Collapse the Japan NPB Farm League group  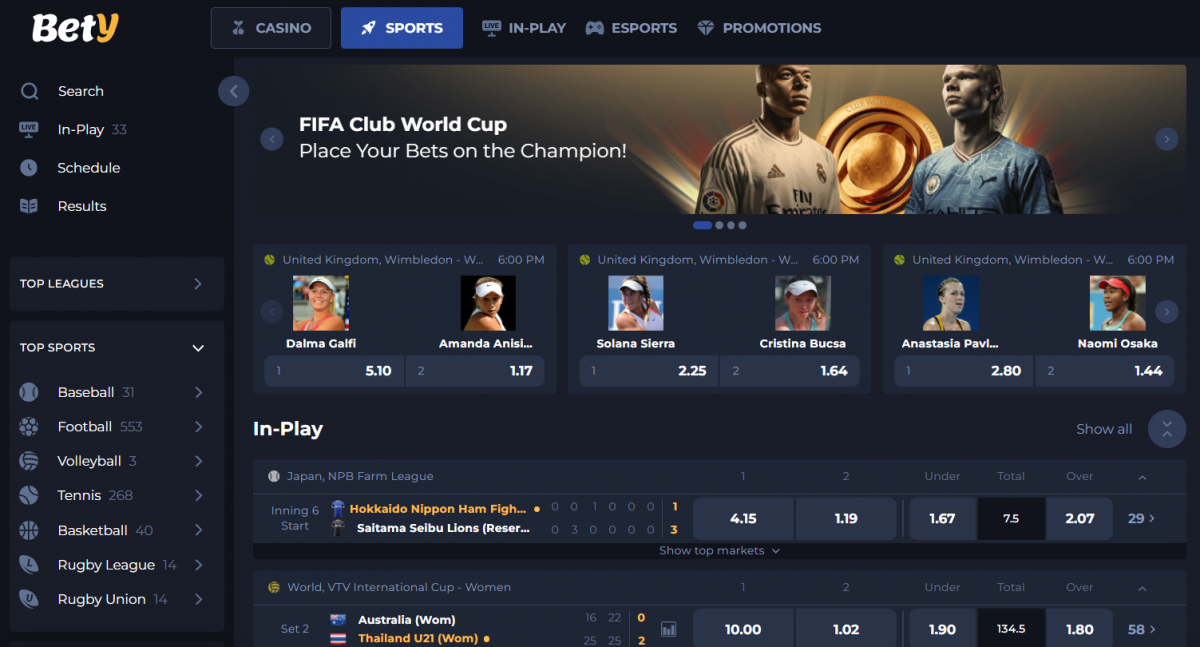point(1142,477)
